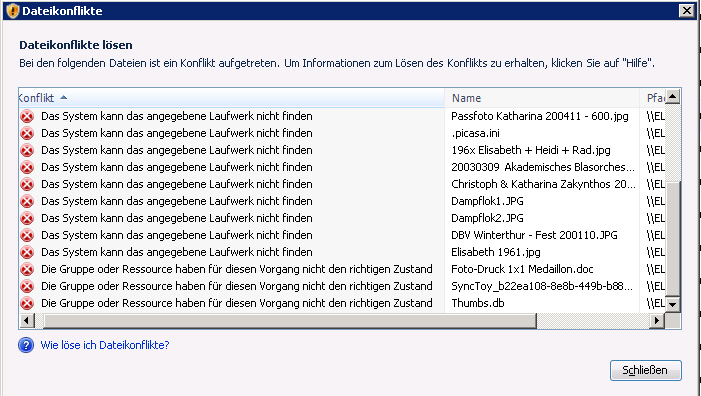Click vertical scrollbar down arrow
701x396 pixels.
click(x=673, y=305)
